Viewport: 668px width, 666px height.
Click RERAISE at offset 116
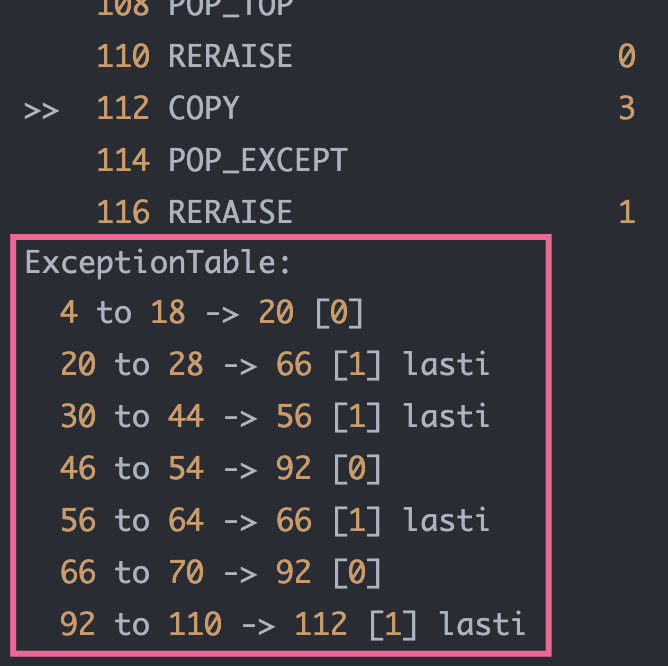[230, 212]
